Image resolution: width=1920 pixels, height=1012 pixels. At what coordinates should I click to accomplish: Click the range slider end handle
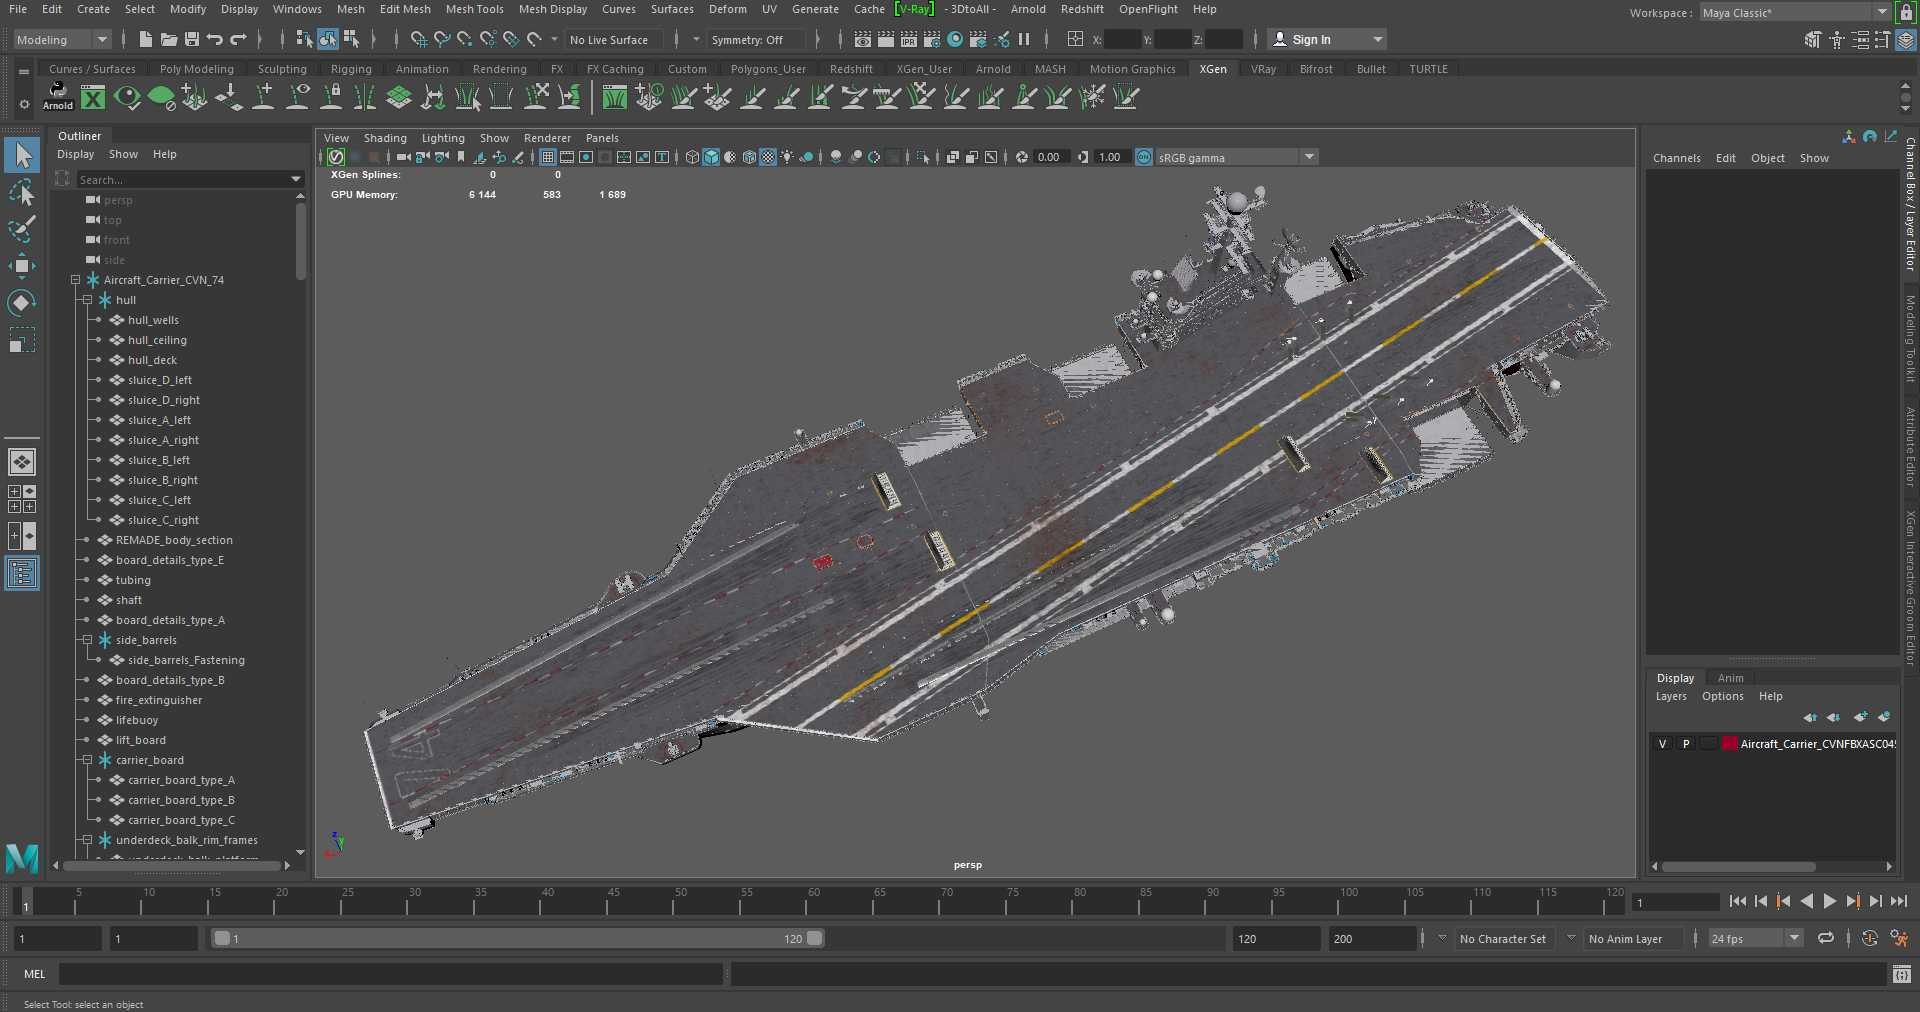click(815, 938)
